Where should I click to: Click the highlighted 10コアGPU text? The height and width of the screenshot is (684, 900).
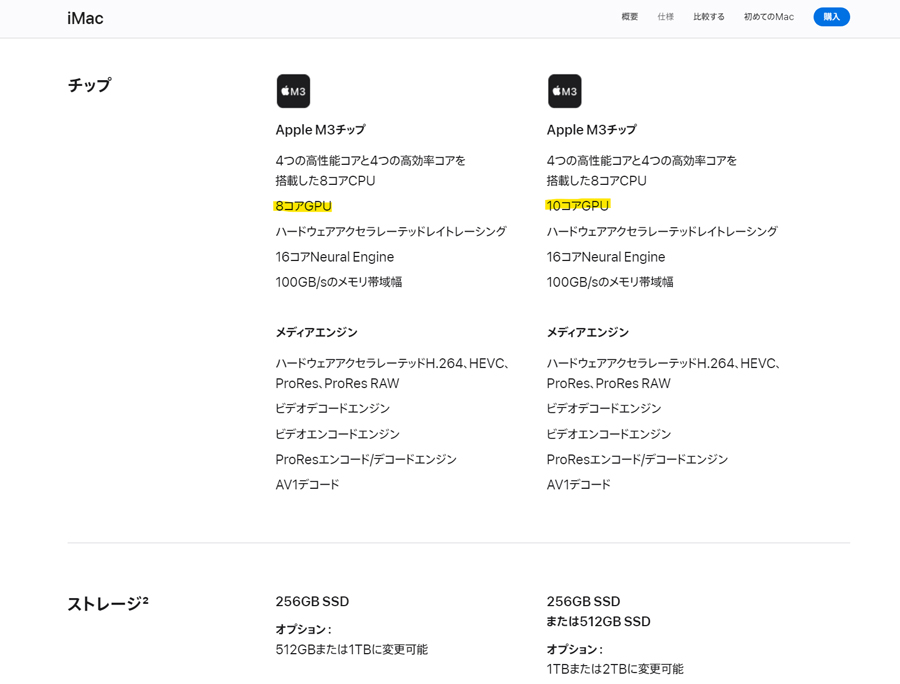tap(577, 206)
